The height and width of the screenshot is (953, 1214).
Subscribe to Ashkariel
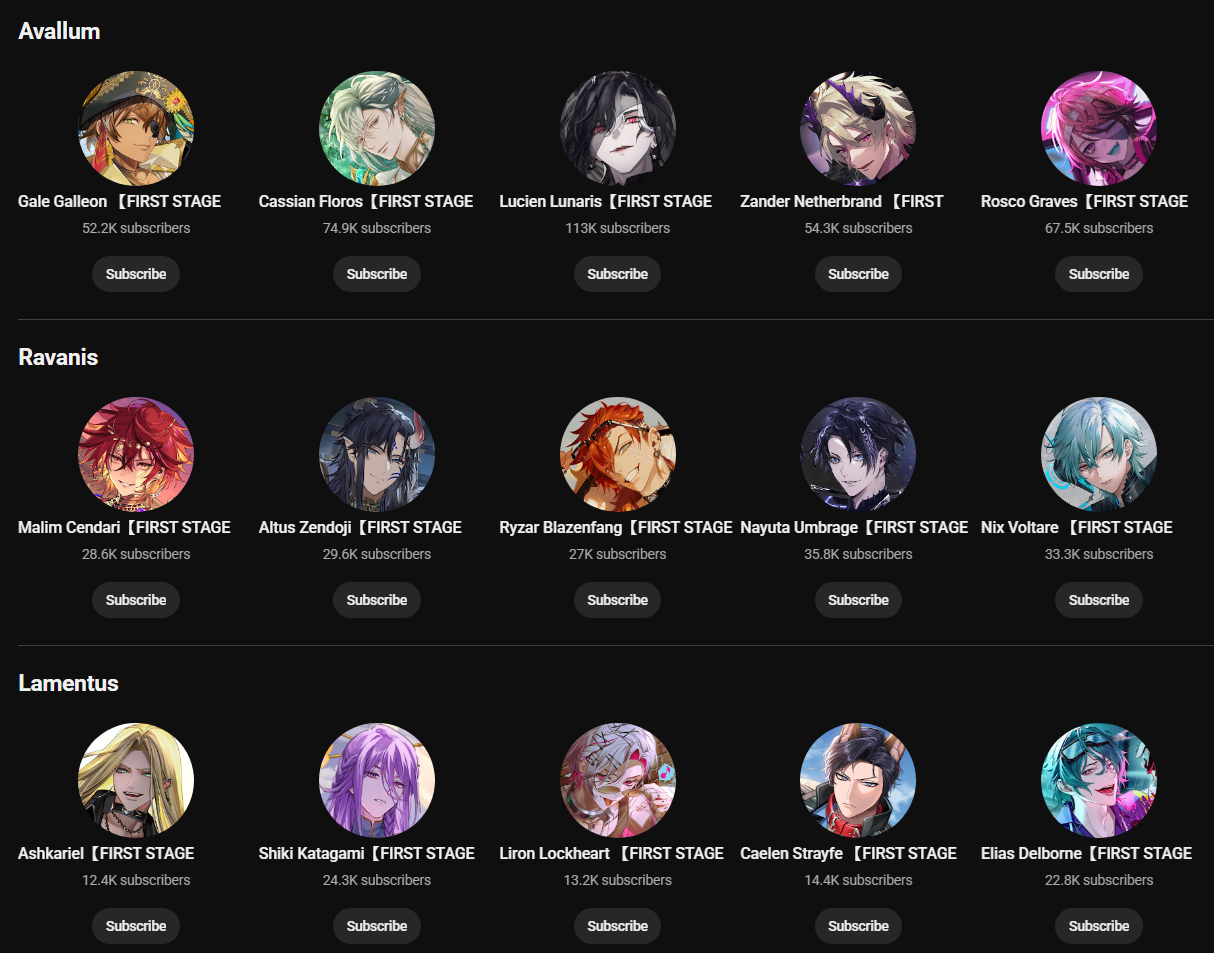pyautogui.click(x=136, y=926)
